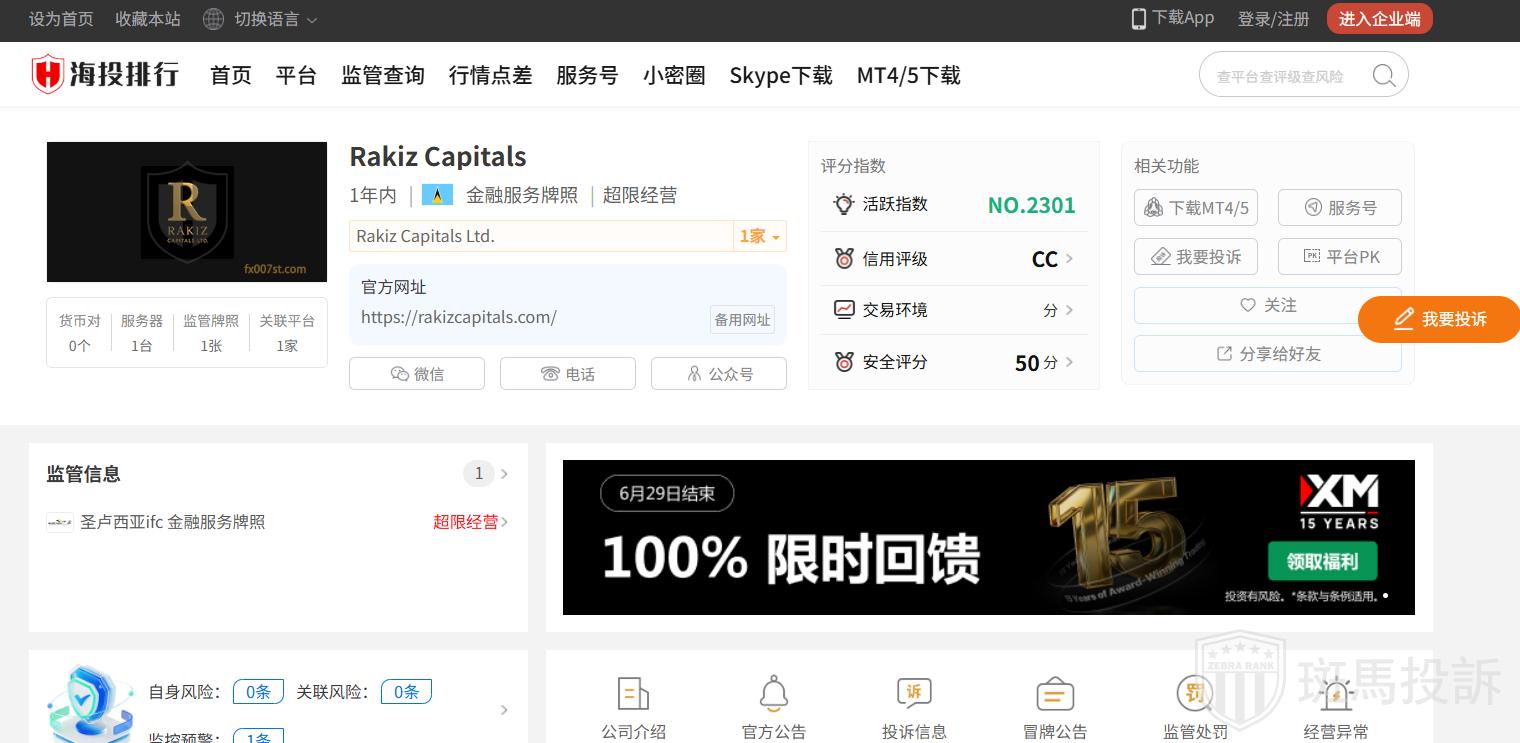Click the platform search input field
1520x743 pixels.
pos(1285,76)
